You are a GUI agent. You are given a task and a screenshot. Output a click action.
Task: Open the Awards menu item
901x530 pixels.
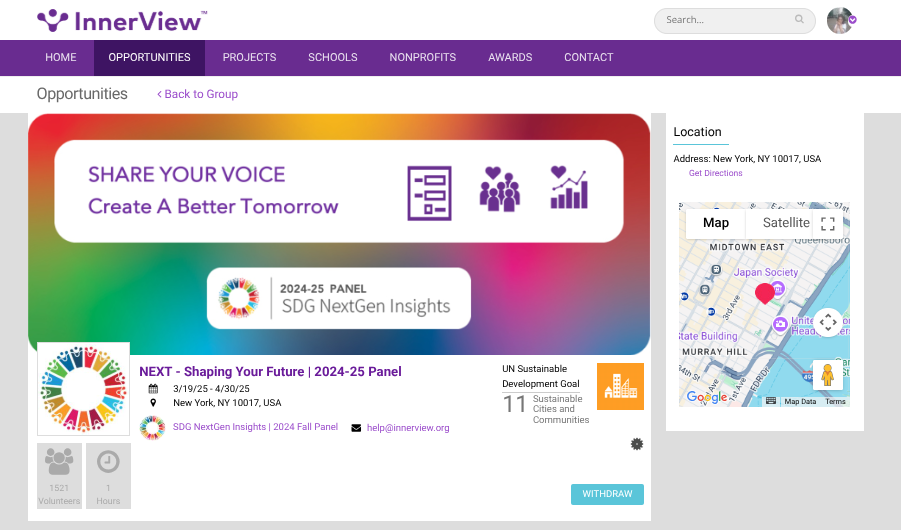[x=510, y=57]
